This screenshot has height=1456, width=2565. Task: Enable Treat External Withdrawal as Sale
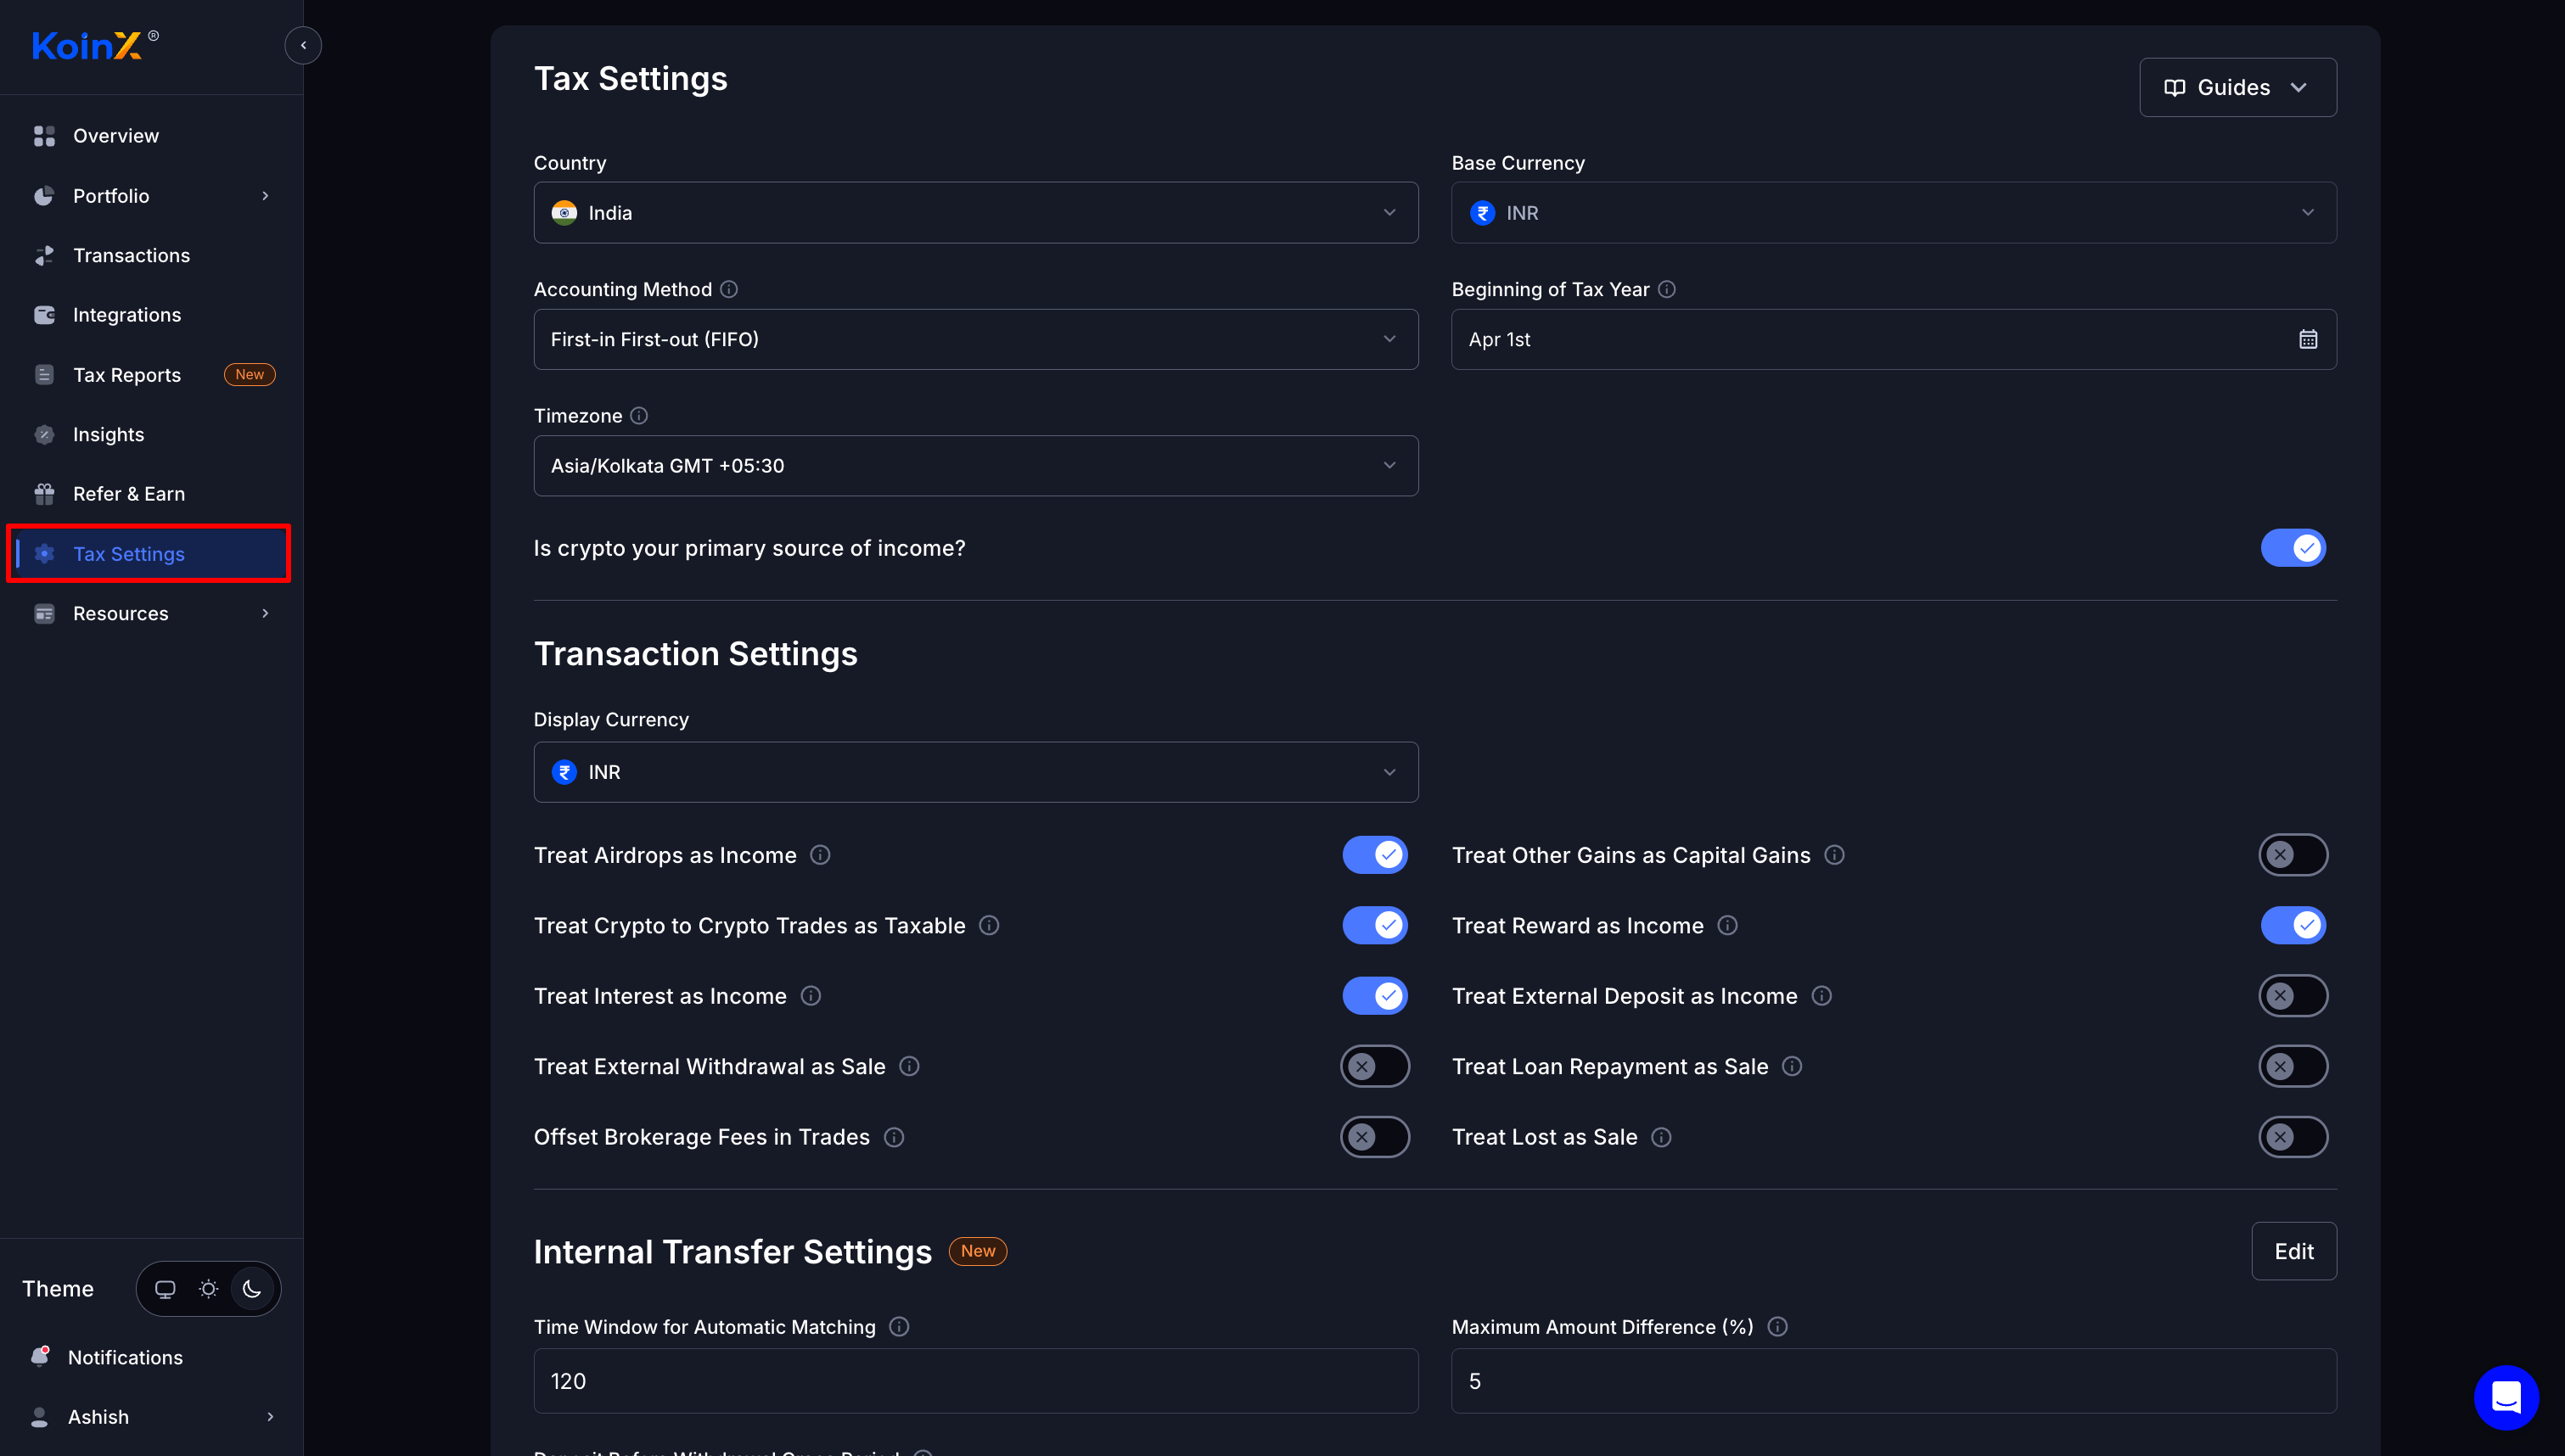pyautogui.click(x=1375, y=1066)
